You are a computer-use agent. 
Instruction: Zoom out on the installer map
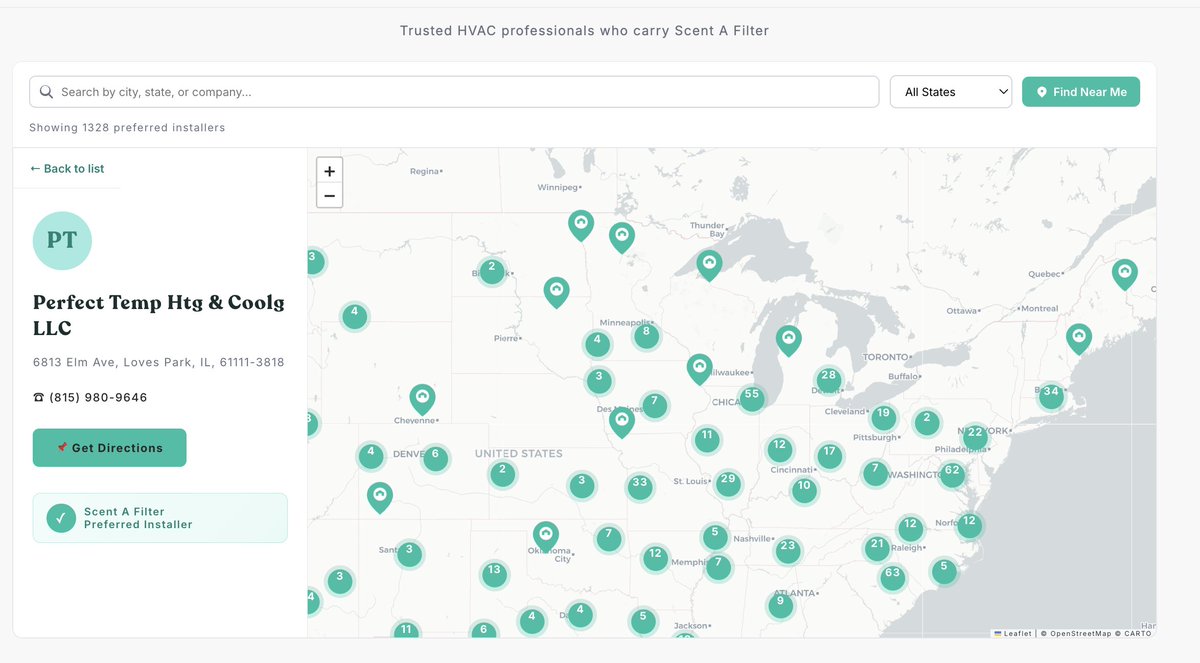point(329,195)
